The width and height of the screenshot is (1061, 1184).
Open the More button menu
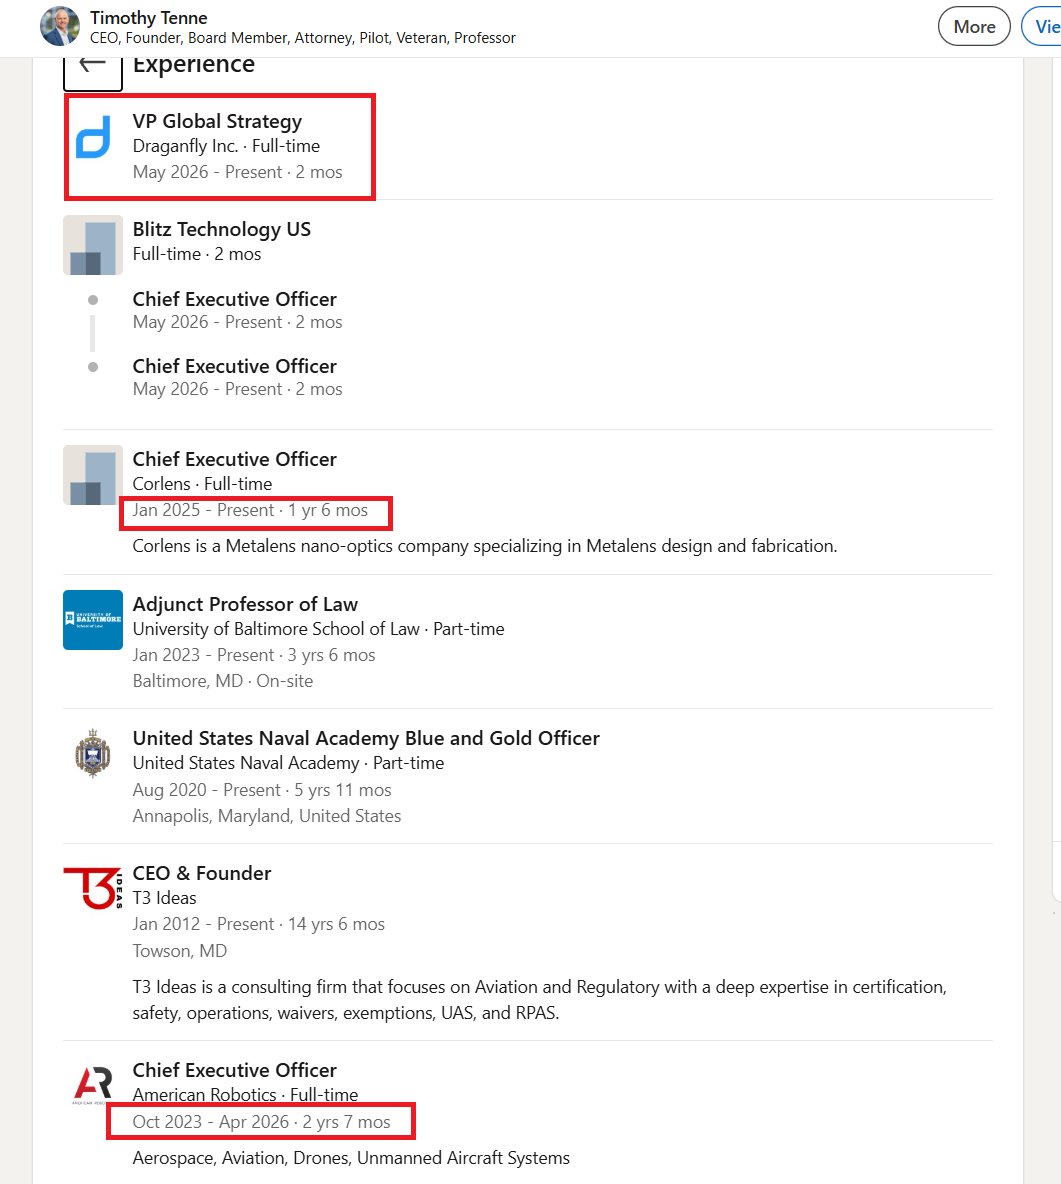click(974, 26)
